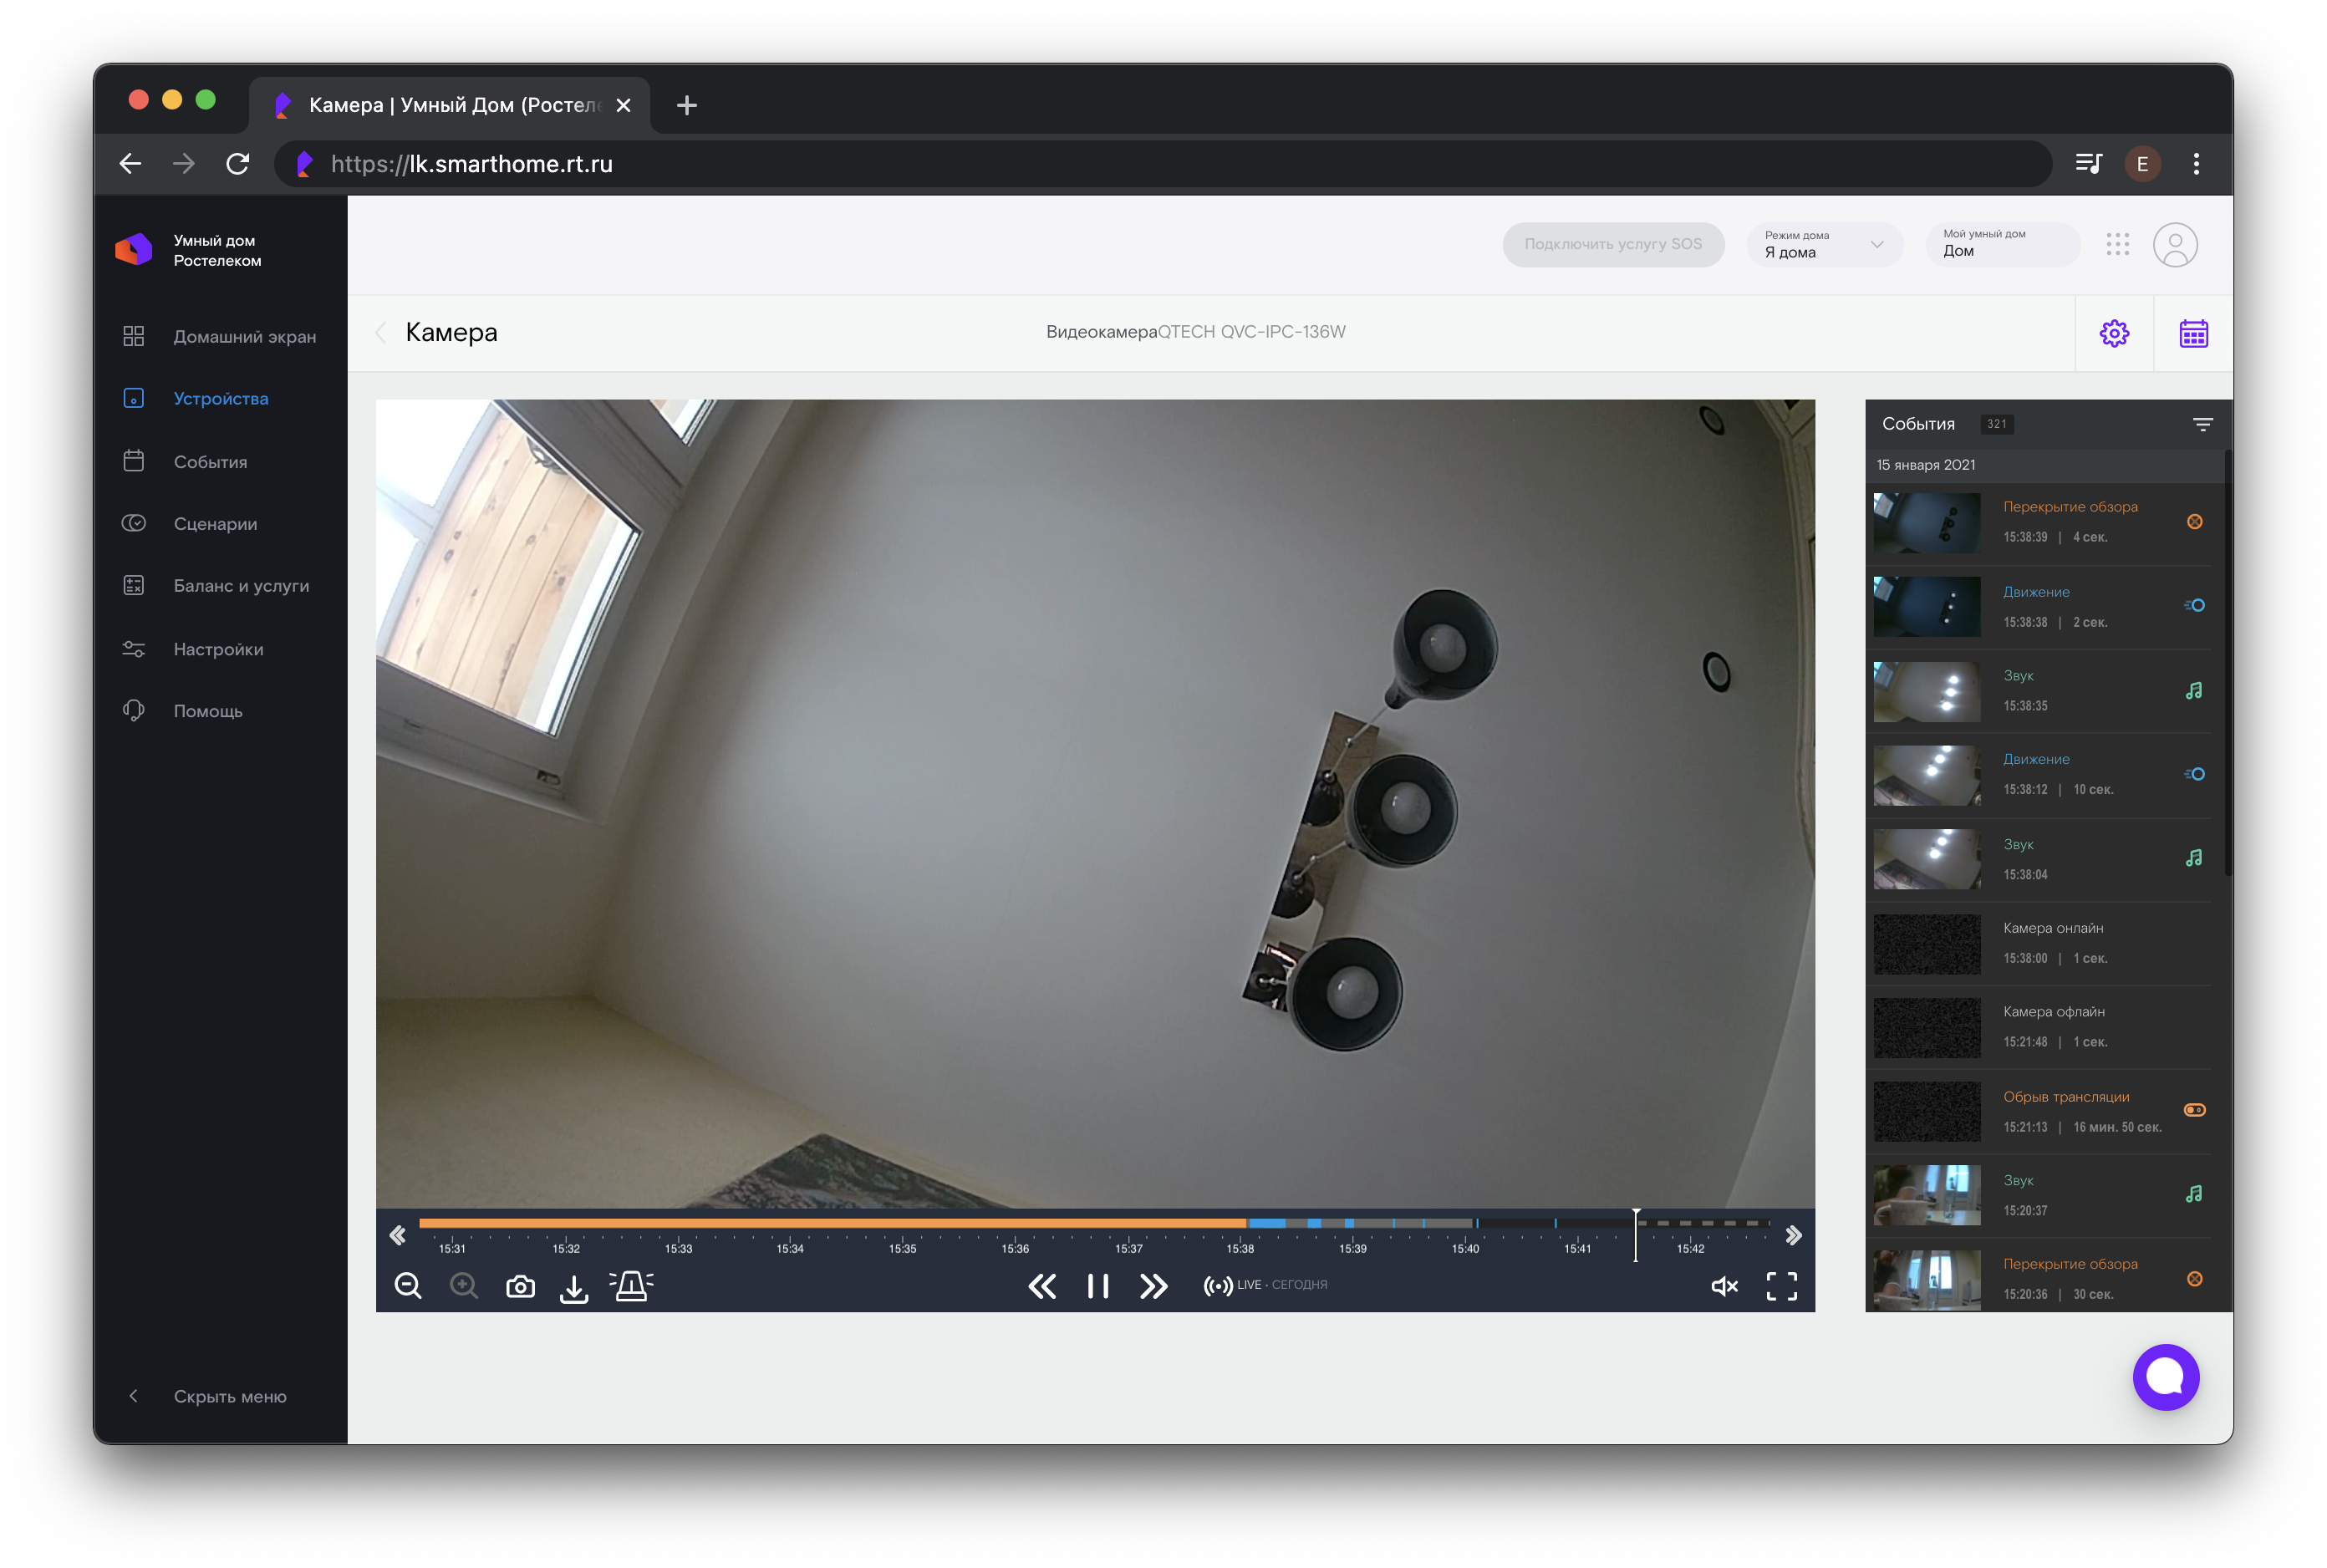Take a camera snapshot with the photo icon

point(520,1286)
